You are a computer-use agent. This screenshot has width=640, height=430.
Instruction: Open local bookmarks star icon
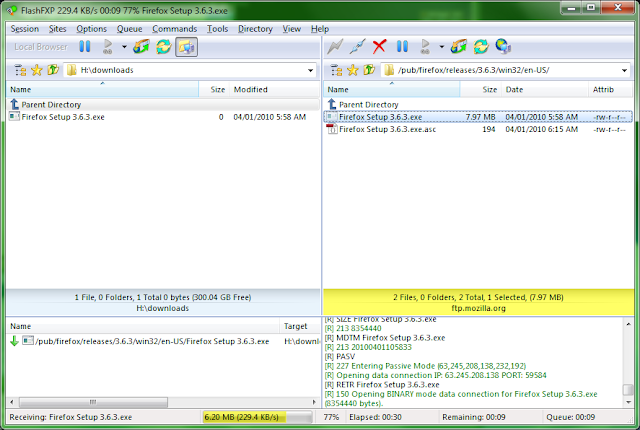tap(37, 70)
